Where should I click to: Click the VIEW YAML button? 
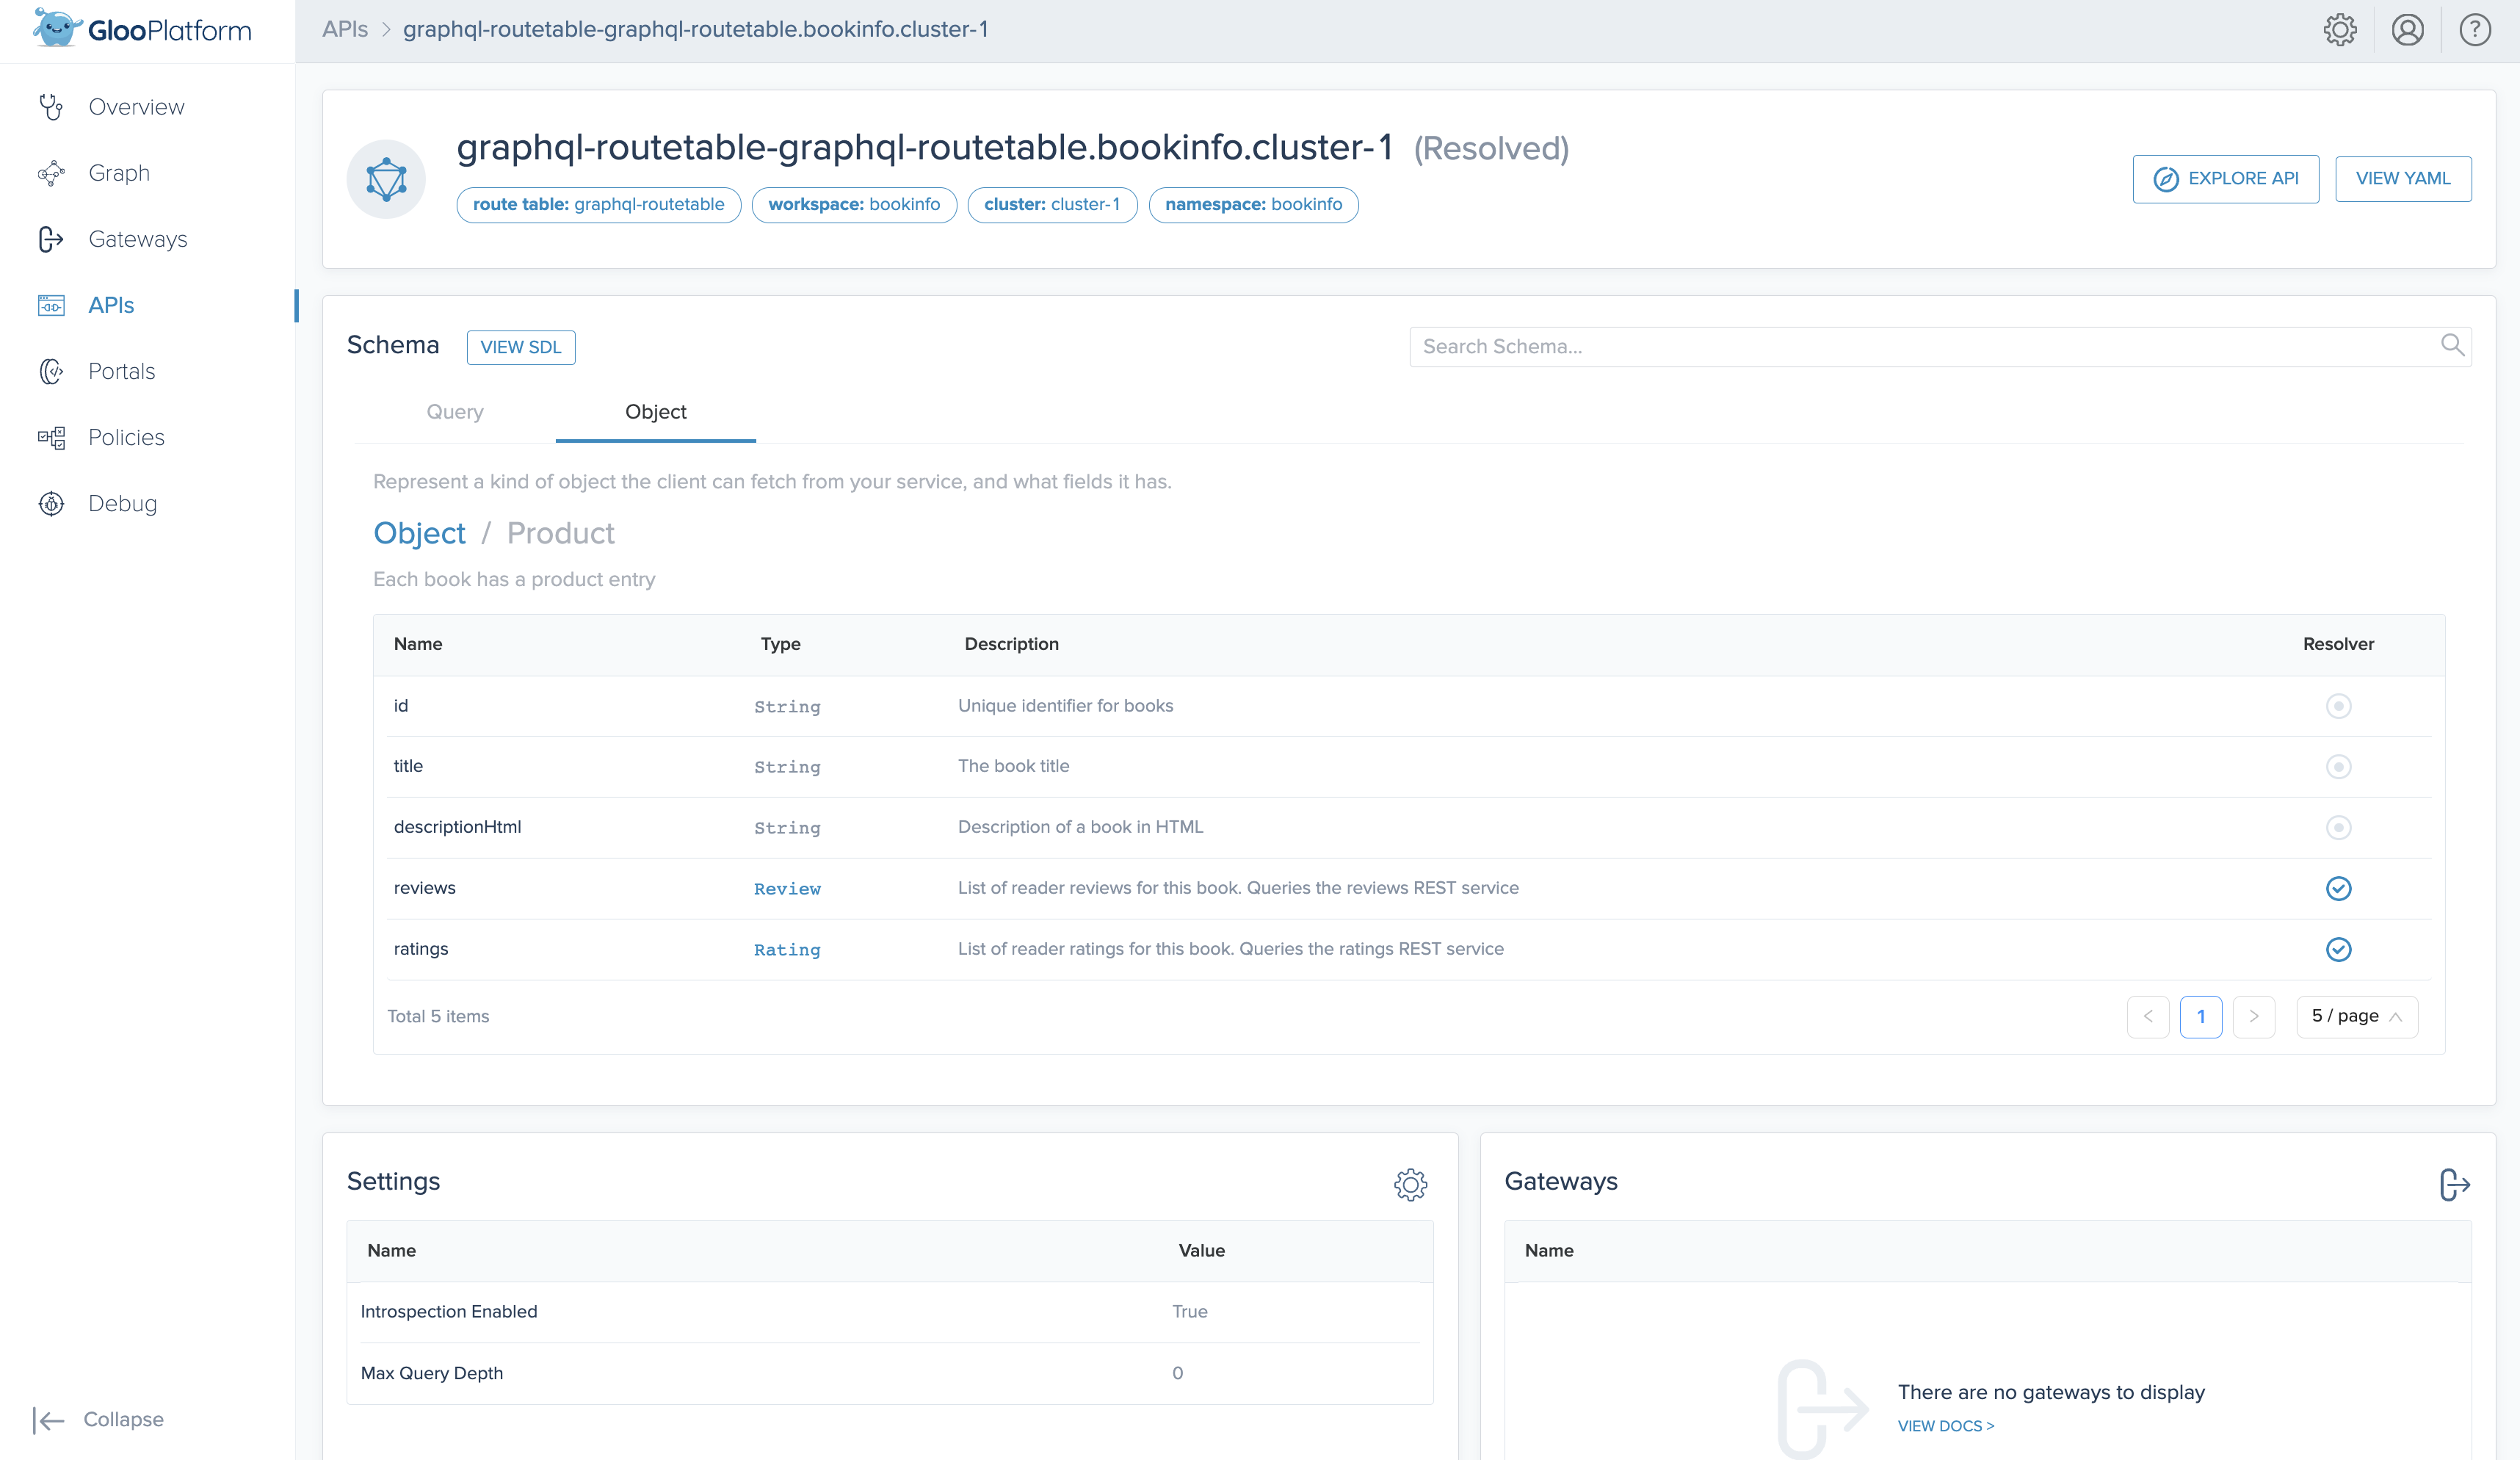pos(2403,178)
